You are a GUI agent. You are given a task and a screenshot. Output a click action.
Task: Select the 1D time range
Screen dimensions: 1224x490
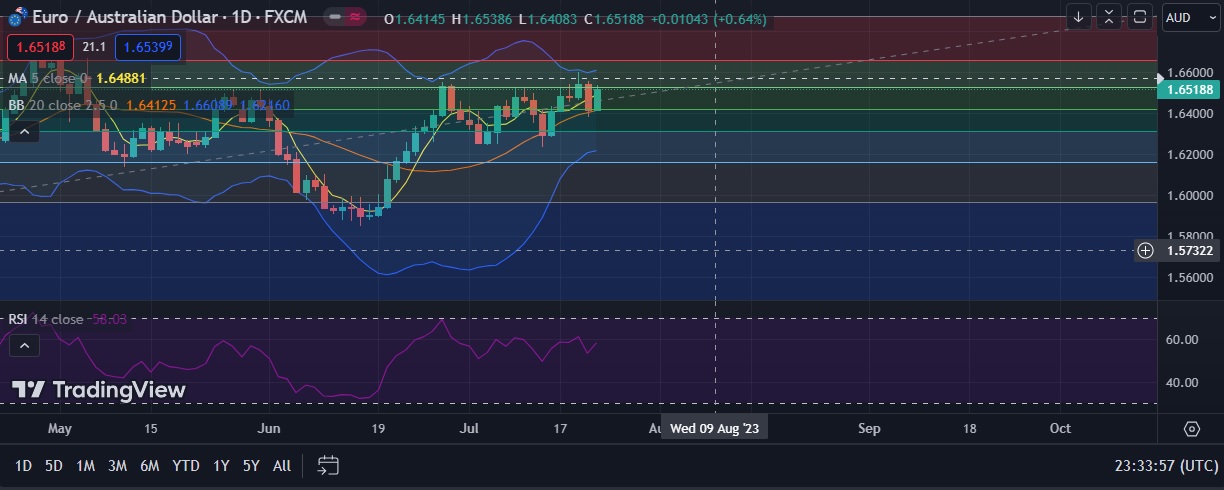click(24, 465)
